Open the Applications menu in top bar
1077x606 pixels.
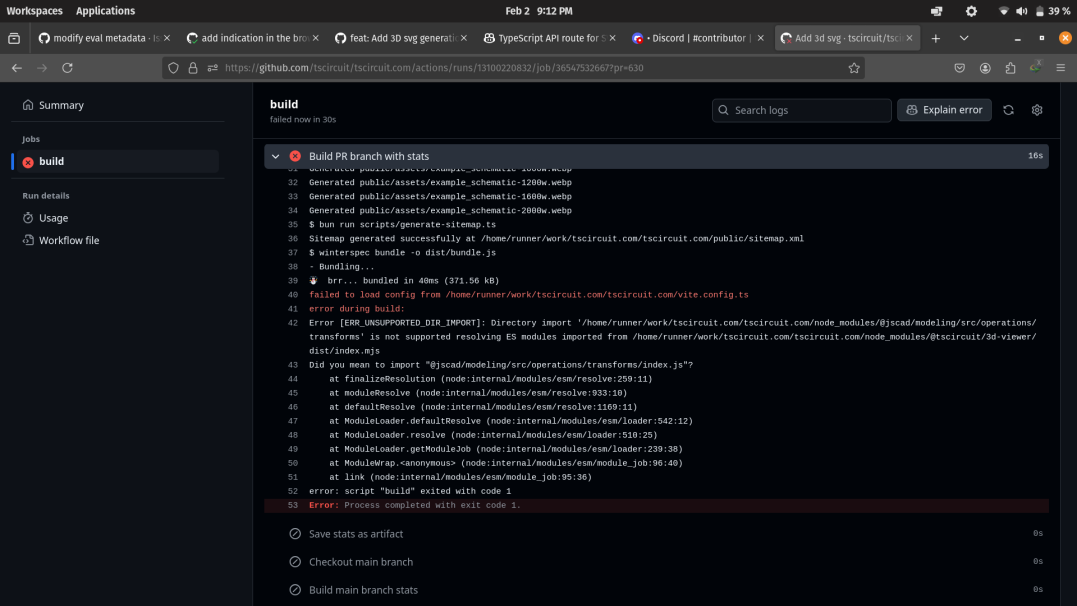tap(105, 11)
